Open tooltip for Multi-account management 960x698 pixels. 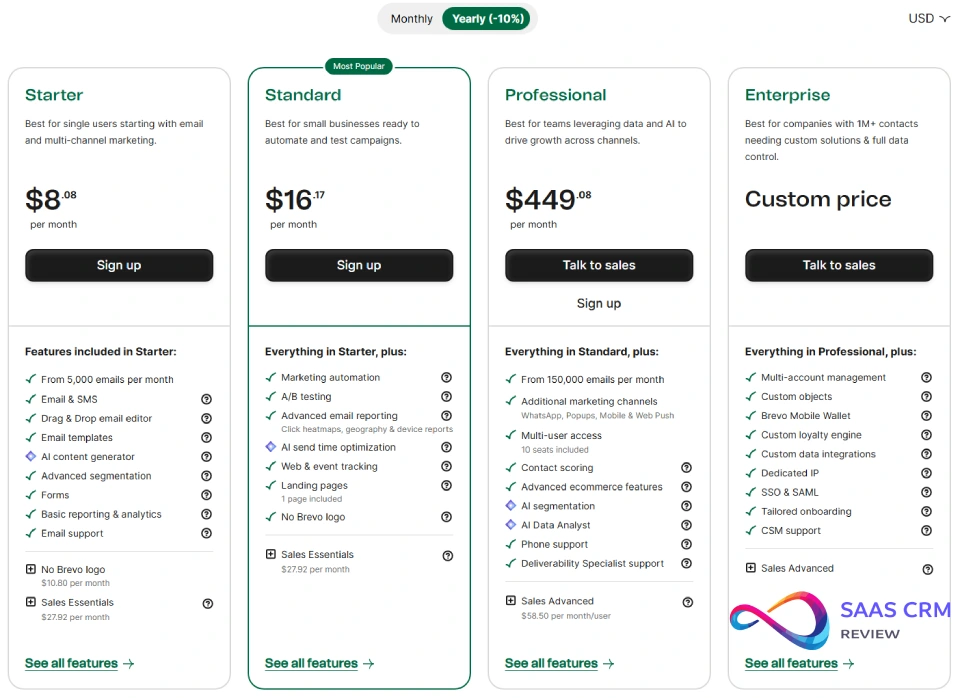pos(927,378)
